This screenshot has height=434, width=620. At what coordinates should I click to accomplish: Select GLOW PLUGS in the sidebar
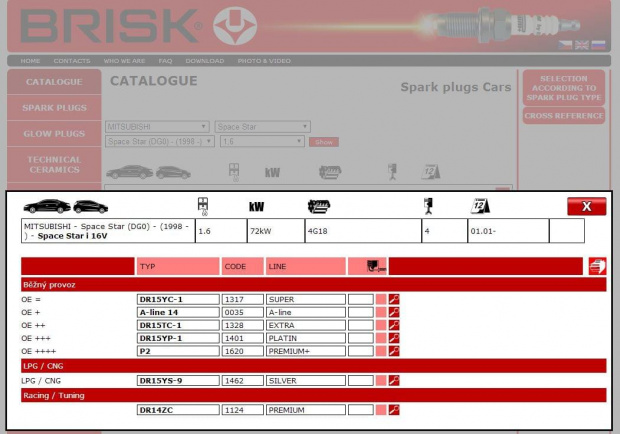coord(55,133)
